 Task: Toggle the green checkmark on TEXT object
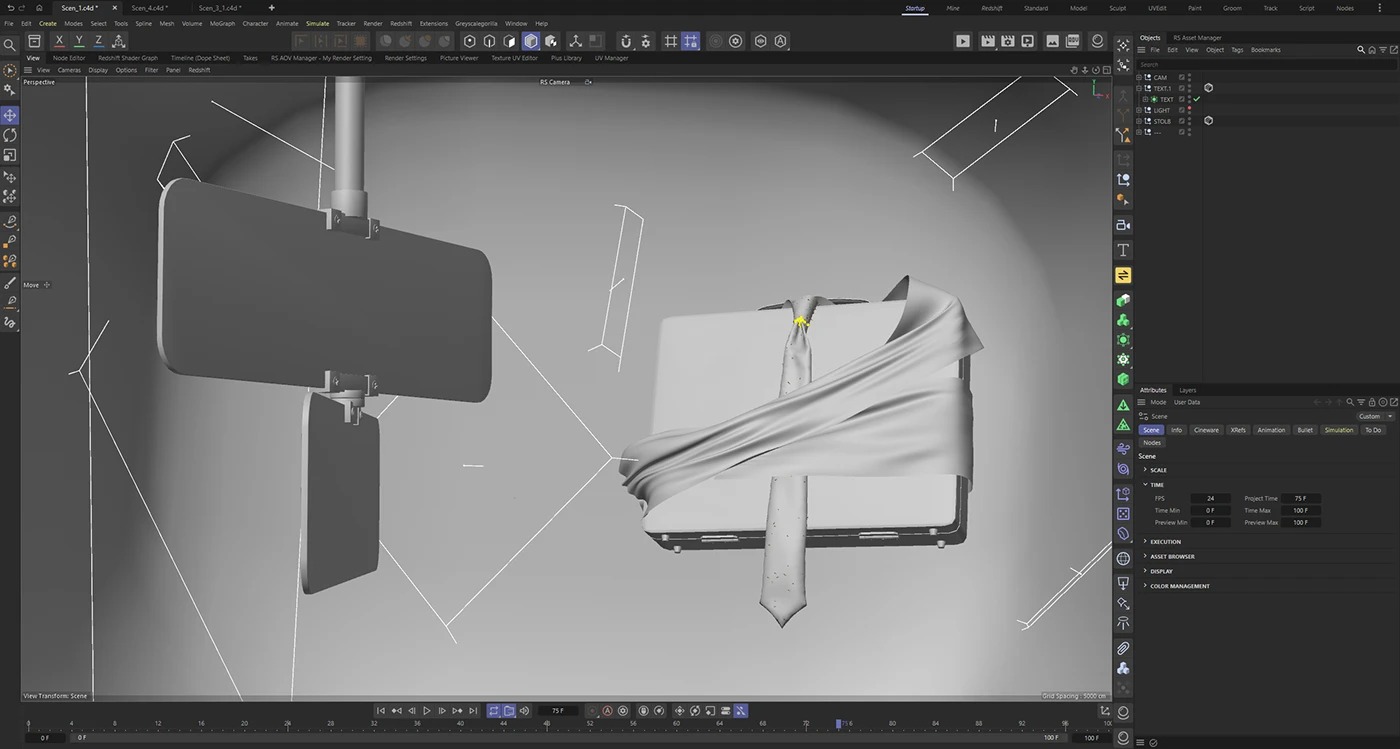tap(1196, 99)
